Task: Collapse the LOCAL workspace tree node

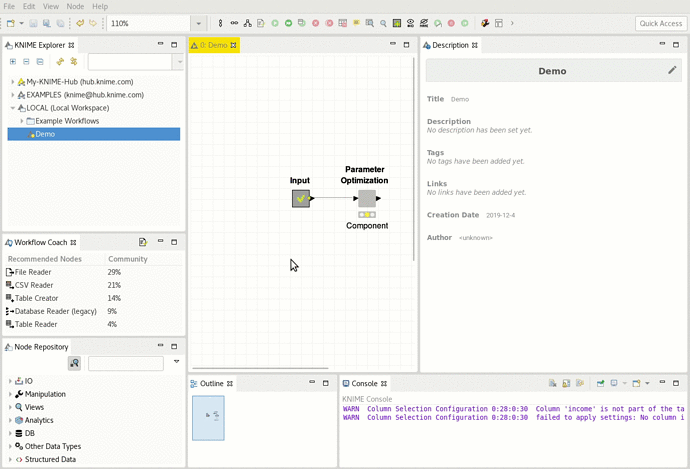Action: pyautogui.click(x=12, y=108)
